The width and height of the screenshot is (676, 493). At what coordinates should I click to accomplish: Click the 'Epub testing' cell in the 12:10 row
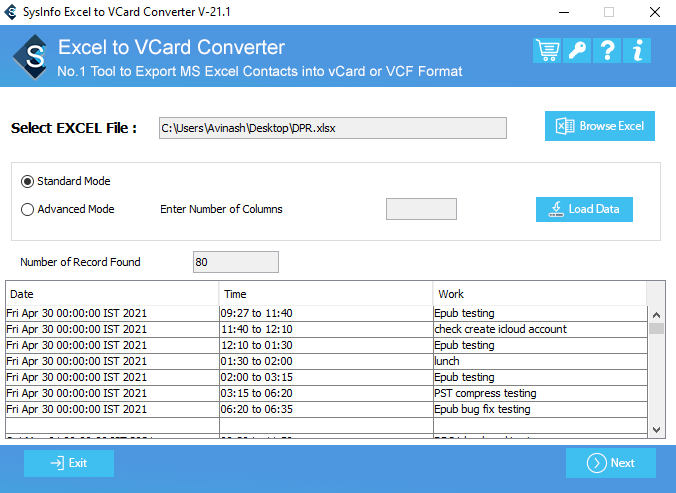(x=540, y=345)
